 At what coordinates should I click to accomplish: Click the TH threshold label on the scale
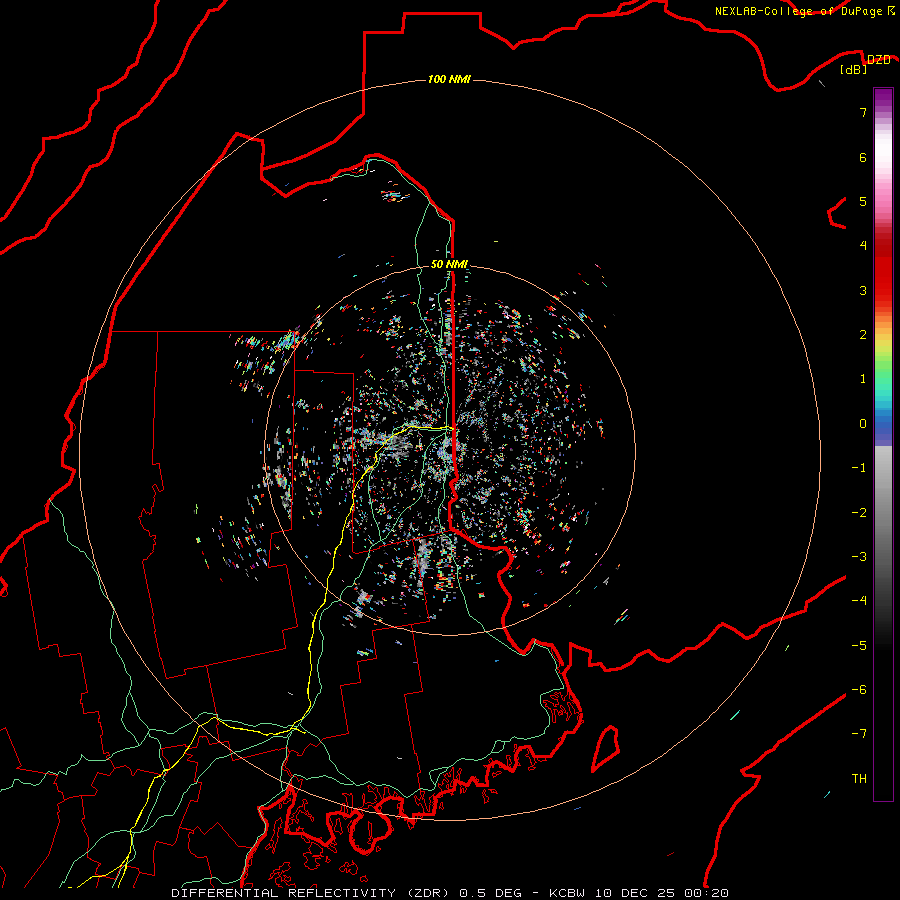[x=859, y=779]
